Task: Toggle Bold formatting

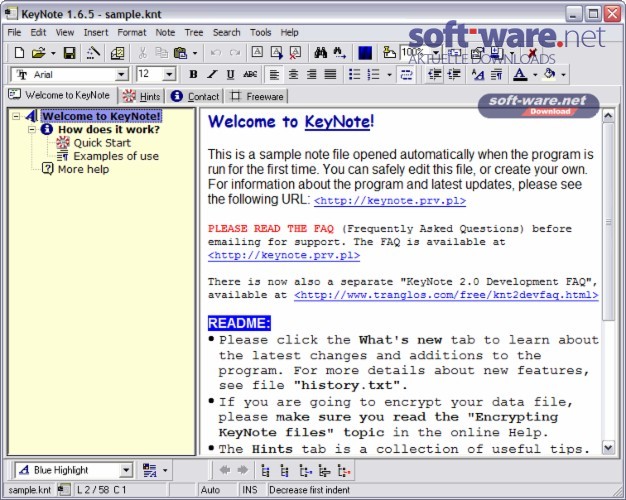Action: pyautogui.click(x=193, y=75)
